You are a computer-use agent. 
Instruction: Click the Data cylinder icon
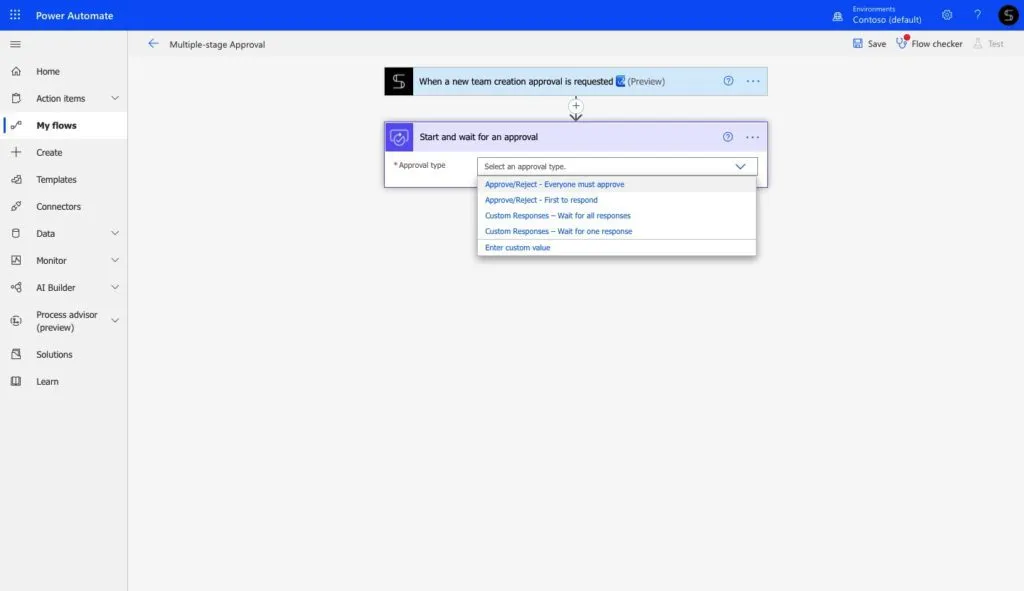16,233
